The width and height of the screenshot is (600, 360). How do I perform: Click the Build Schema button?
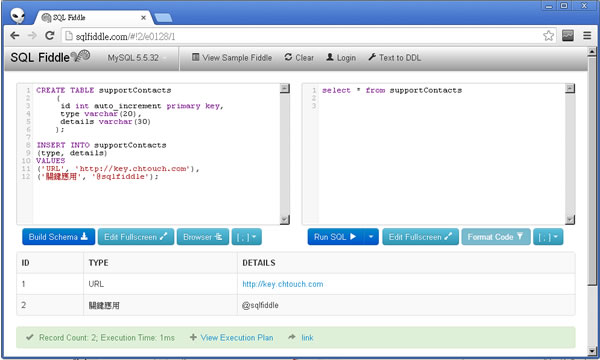pyautogui.click(x=59, y=237)
